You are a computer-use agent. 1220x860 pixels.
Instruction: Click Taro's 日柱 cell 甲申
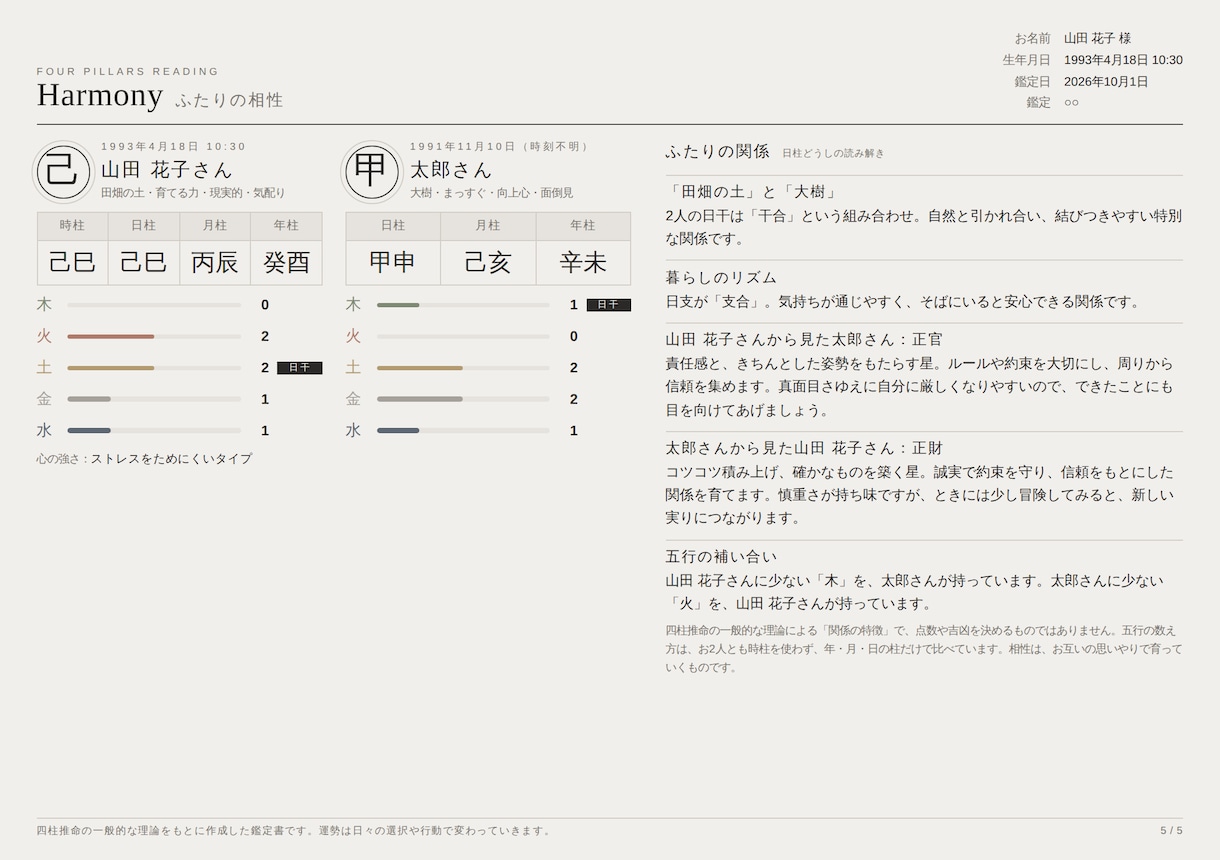393,262
